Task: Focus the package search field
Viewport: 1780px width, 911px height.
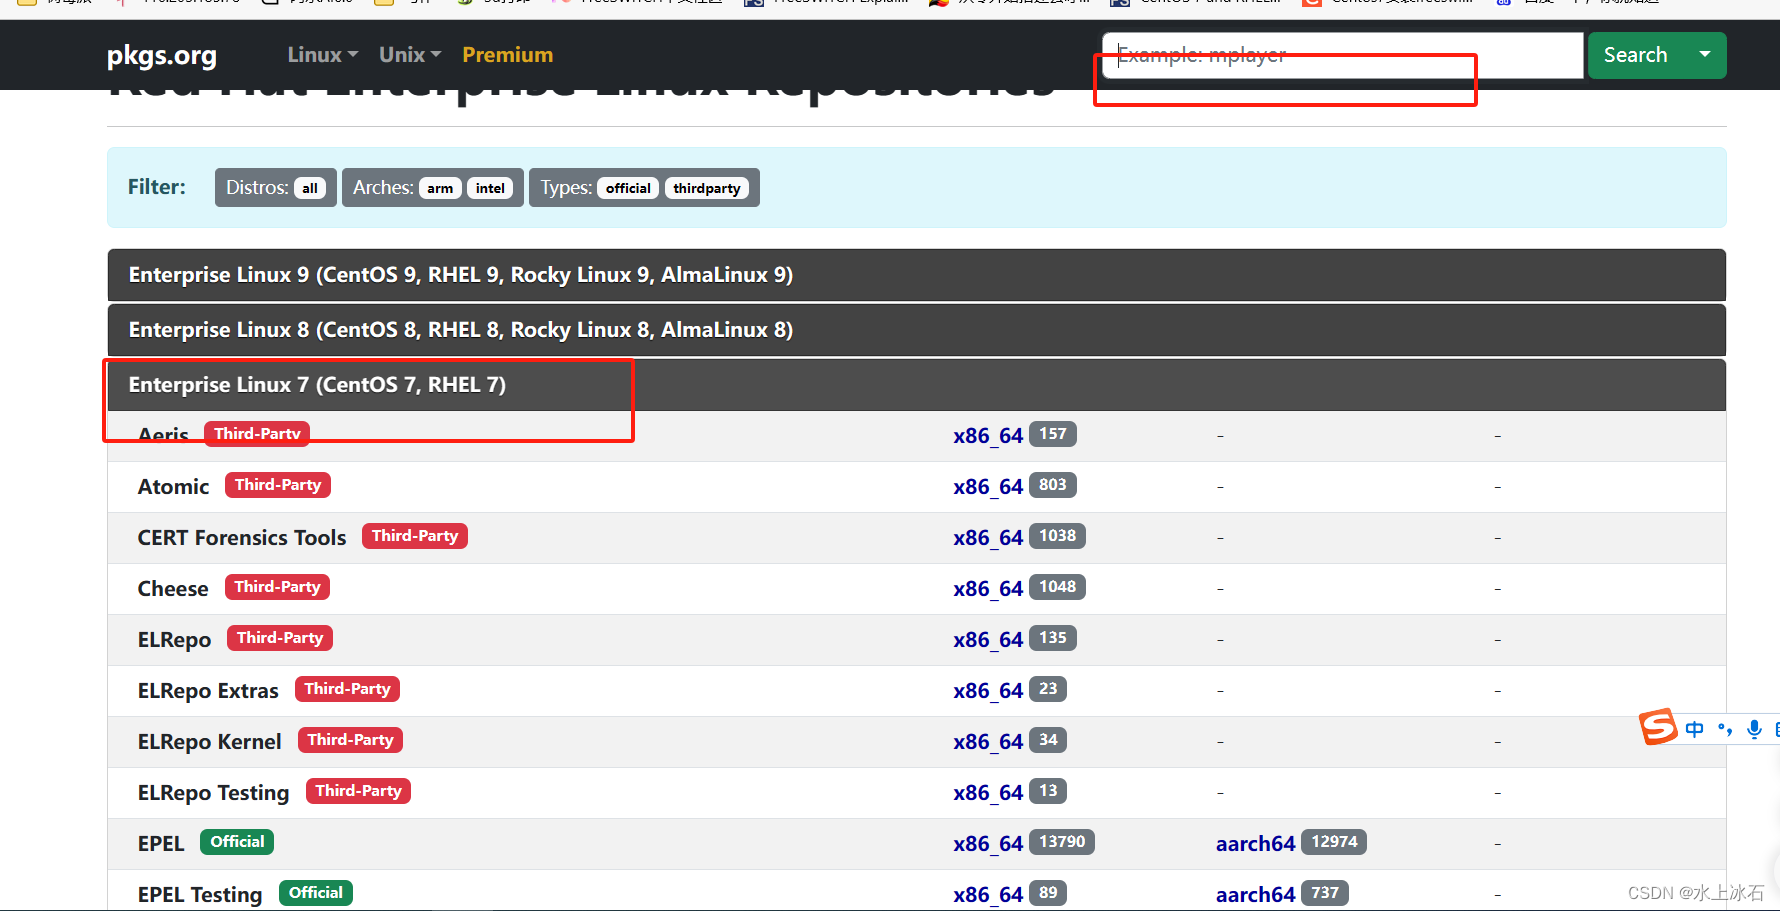Action: pyautogui.click(x=1342, y=55)
